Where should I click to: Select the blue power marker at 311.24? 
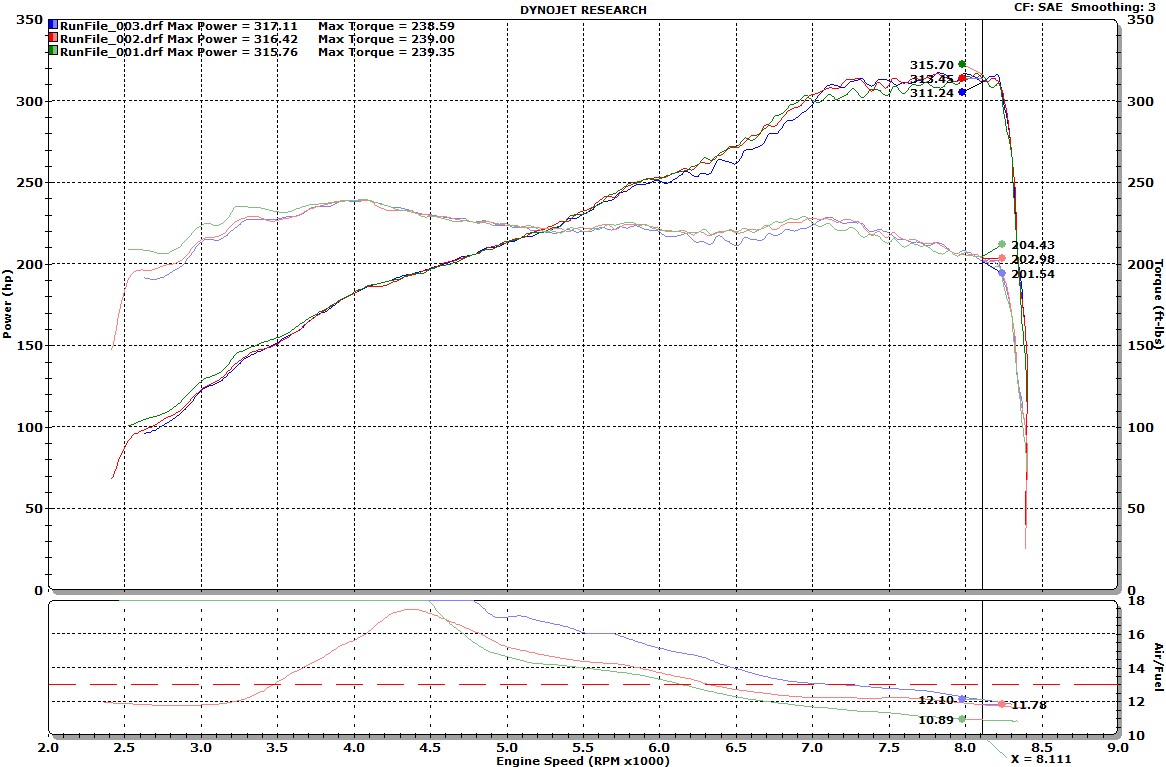pyautogui.click(x=962, y=92)
